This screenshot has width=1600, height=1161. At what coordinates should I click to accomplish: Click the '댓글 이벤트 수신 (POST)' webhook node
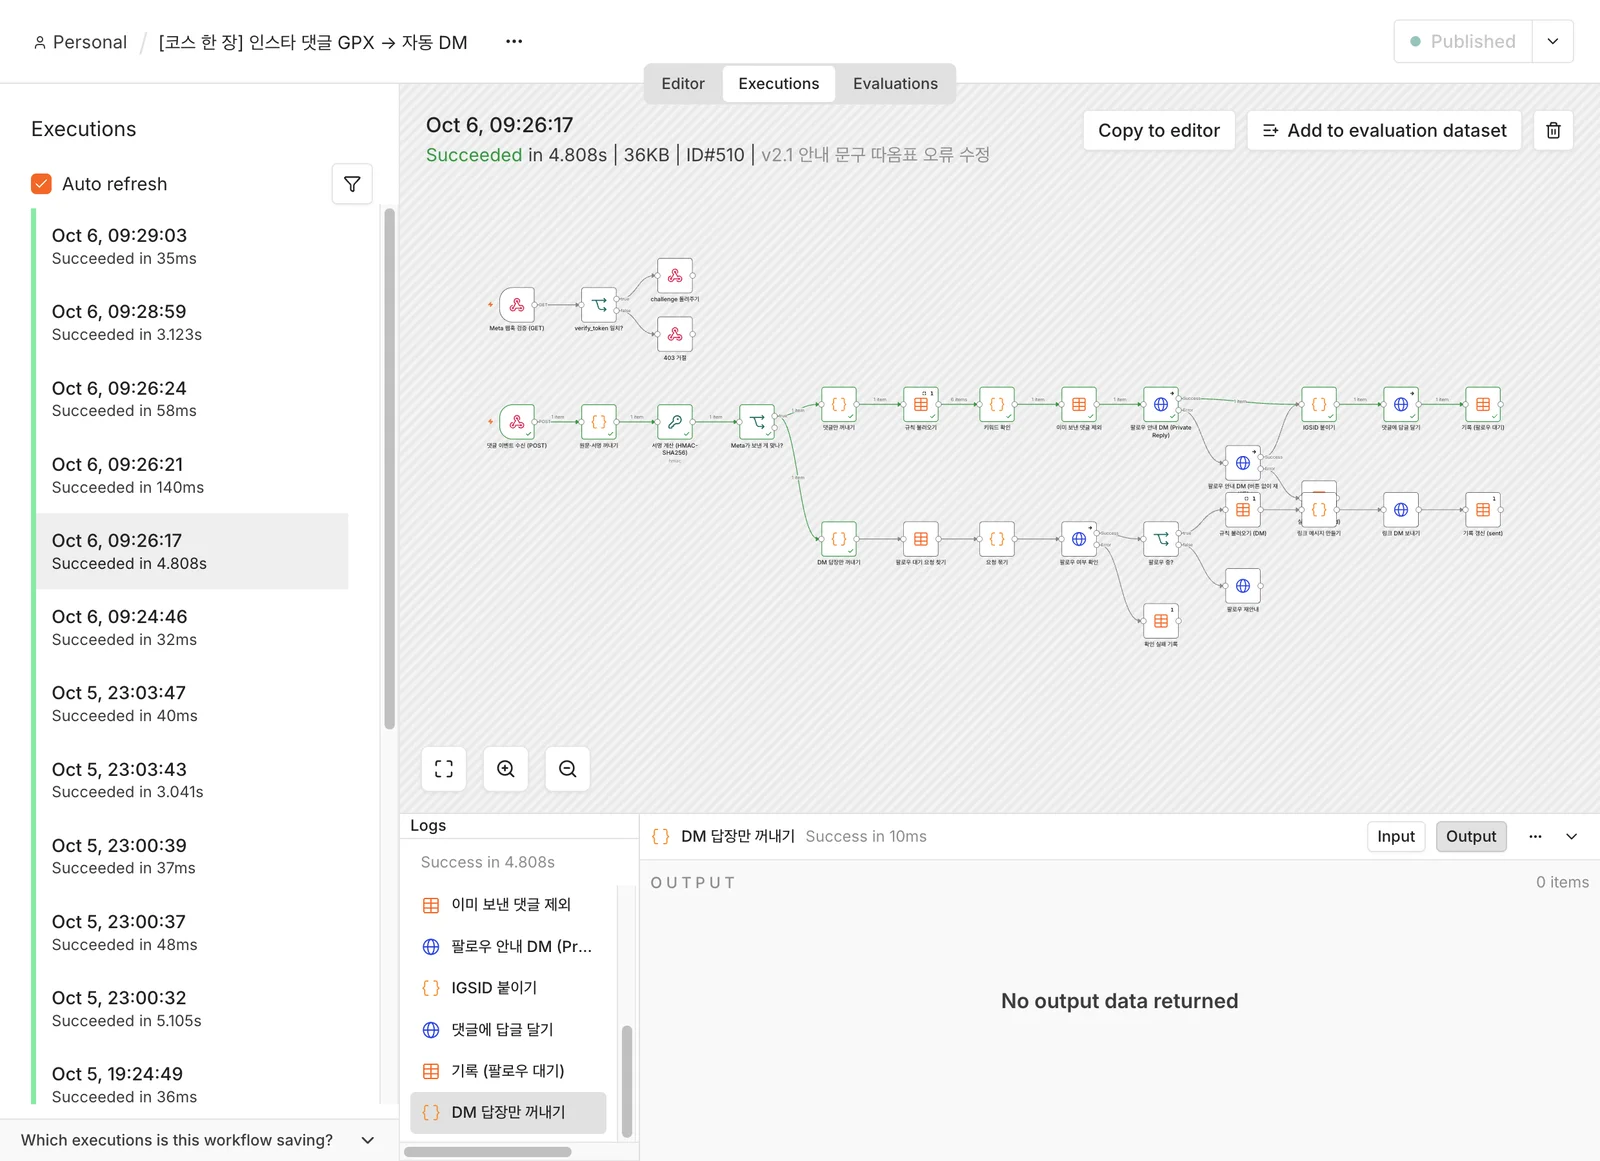click(x=517, y=422)
